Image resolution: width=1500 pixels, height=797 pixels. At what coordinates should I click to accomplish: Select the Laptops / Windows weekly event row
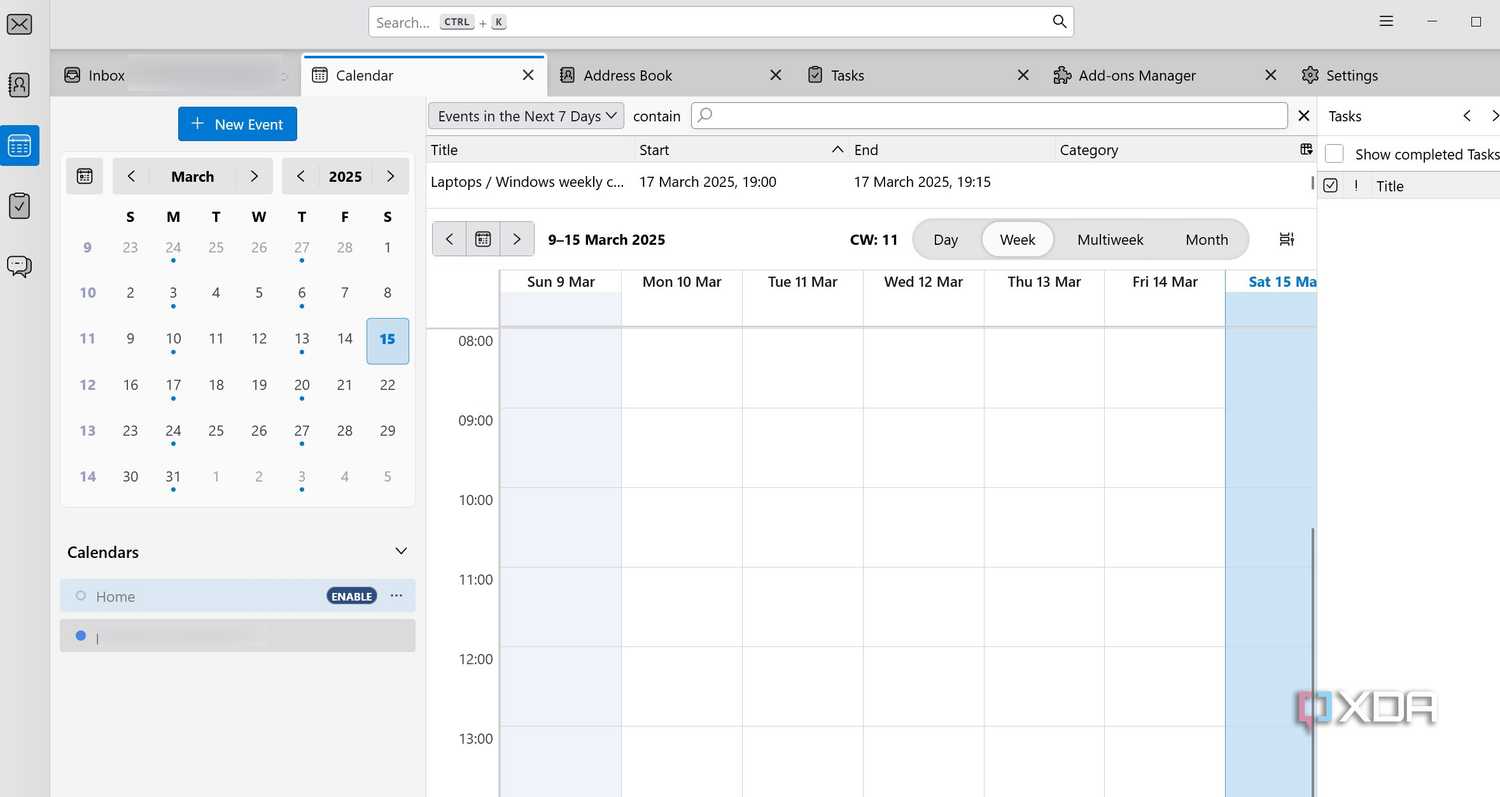coord(870,182)
